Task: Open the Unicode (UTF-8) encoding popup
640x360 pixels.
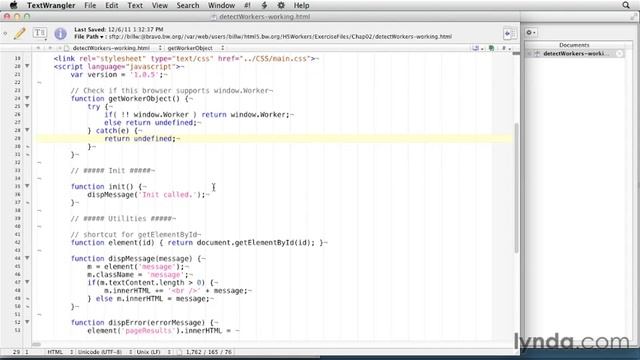Action: tap(105, 352)
